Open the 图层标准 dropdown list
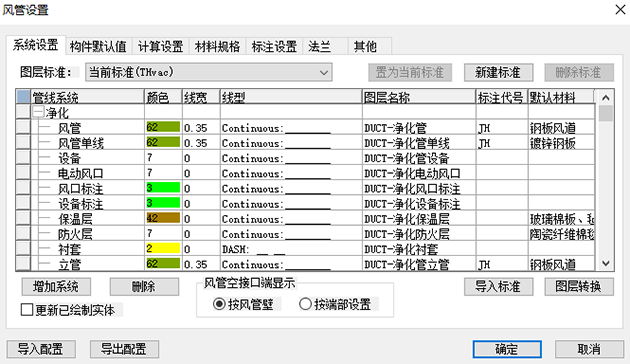Viewport: 630px width, 364px height. (209, 72)
